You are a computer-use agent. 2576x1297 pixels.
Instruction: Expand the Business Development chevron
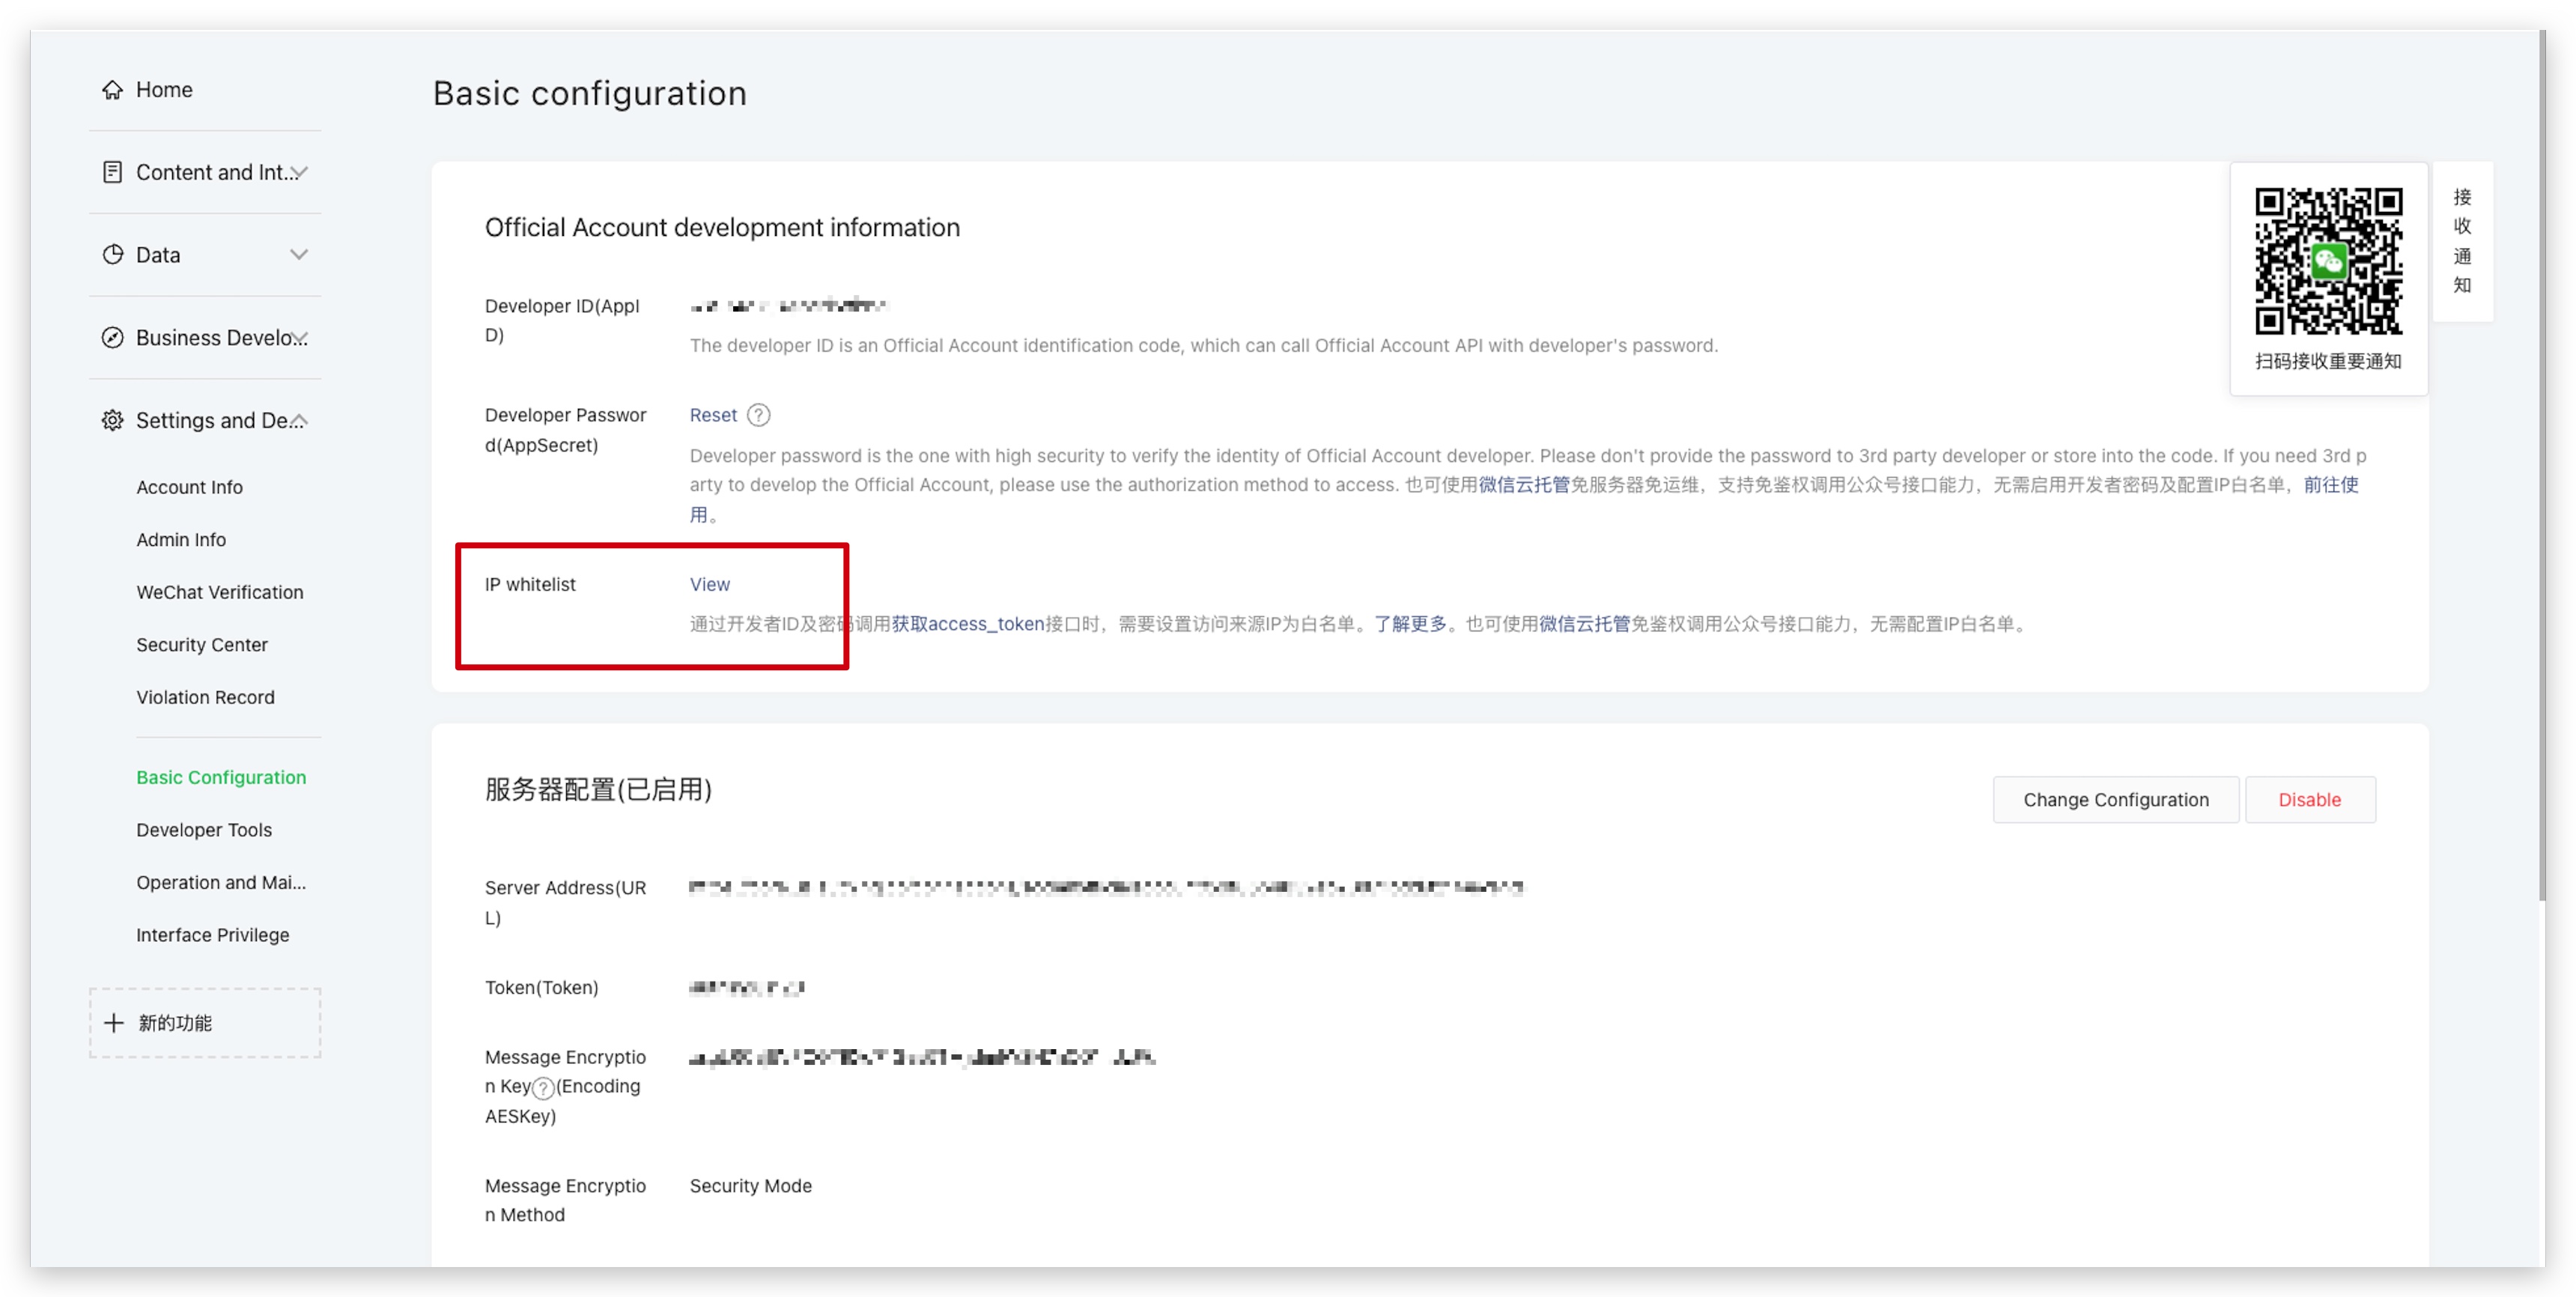[299, 338]
